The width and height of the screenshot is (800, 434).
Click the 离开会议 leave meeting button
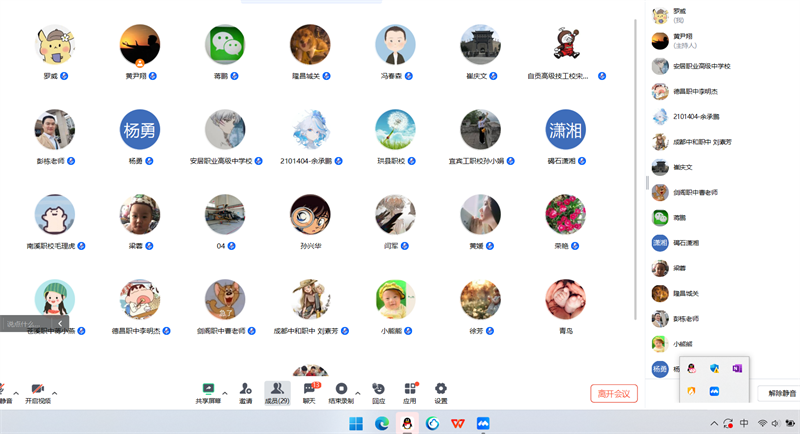[613, 393]
